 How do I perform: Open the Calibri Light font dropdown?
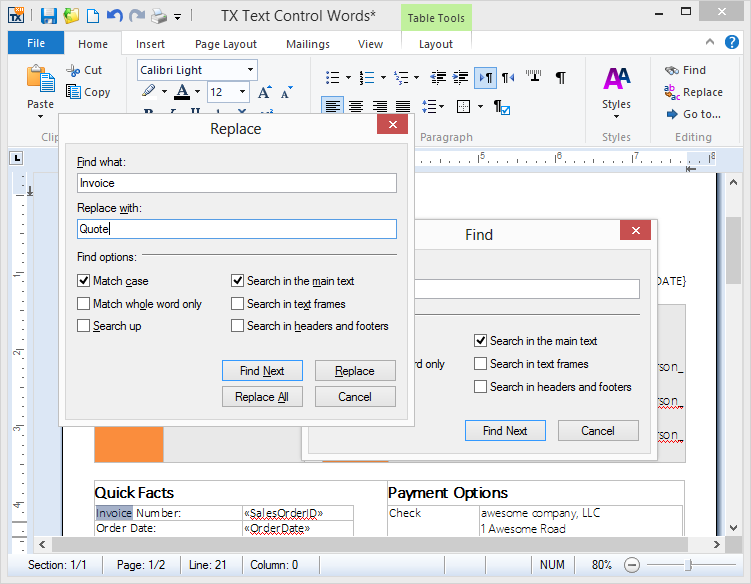pos(250,70)
